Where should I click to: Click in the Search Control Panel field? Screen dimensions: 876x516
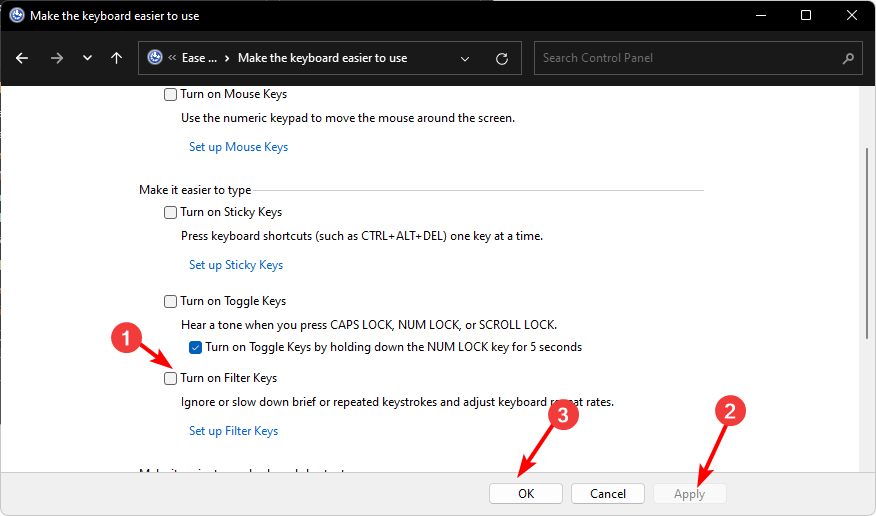click(688, 58)
